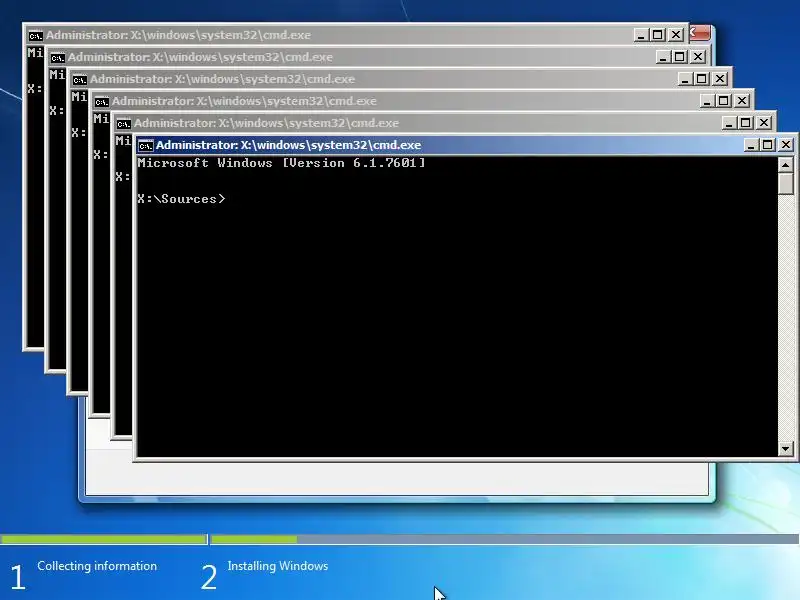This screenshot has width=800, height=600.
Task: Click the step number "2" at bottom
Action: pyautogui.click(x=209, y=577)
